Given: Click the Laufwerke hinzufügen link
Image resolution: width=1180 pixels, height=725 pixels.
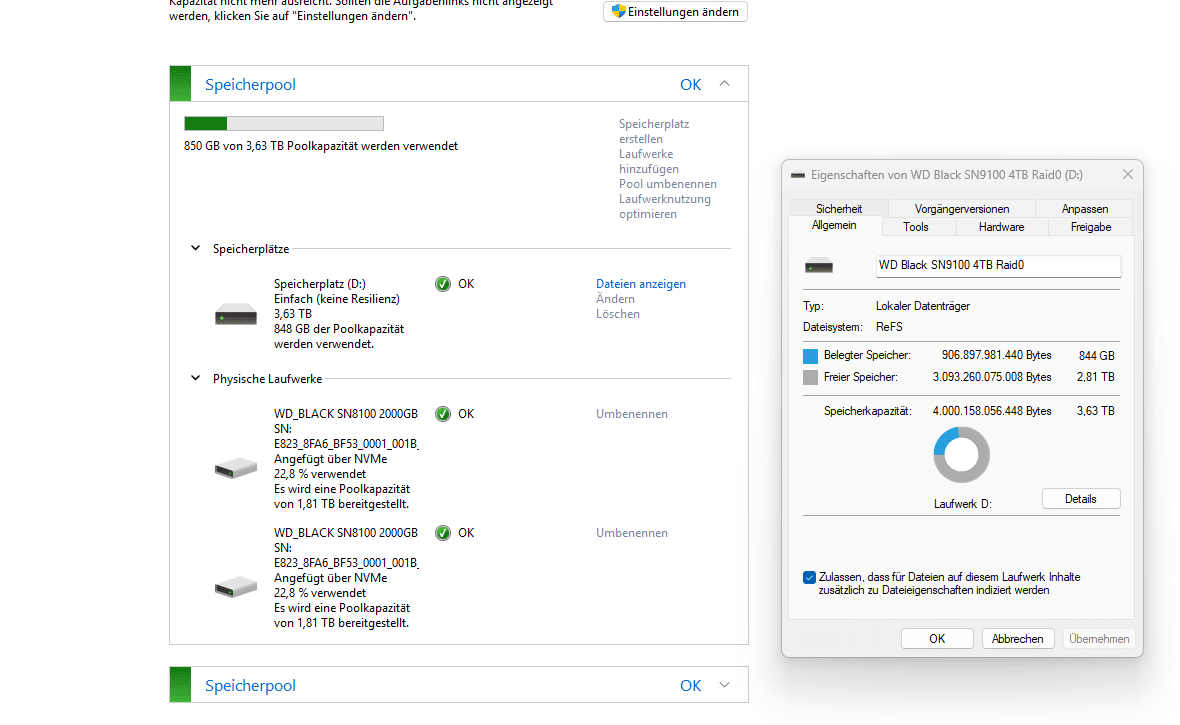Looking at the screenshot, I should 649,161.
